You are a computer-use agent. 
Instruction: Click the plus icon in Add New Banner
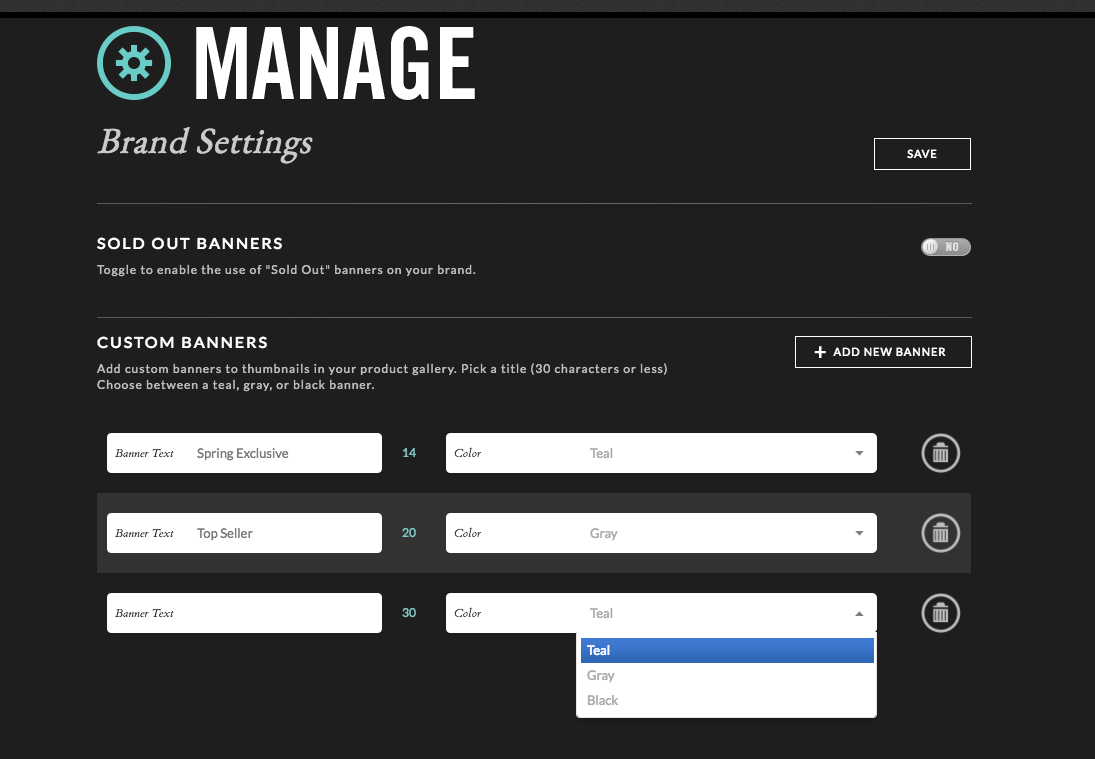820,352
